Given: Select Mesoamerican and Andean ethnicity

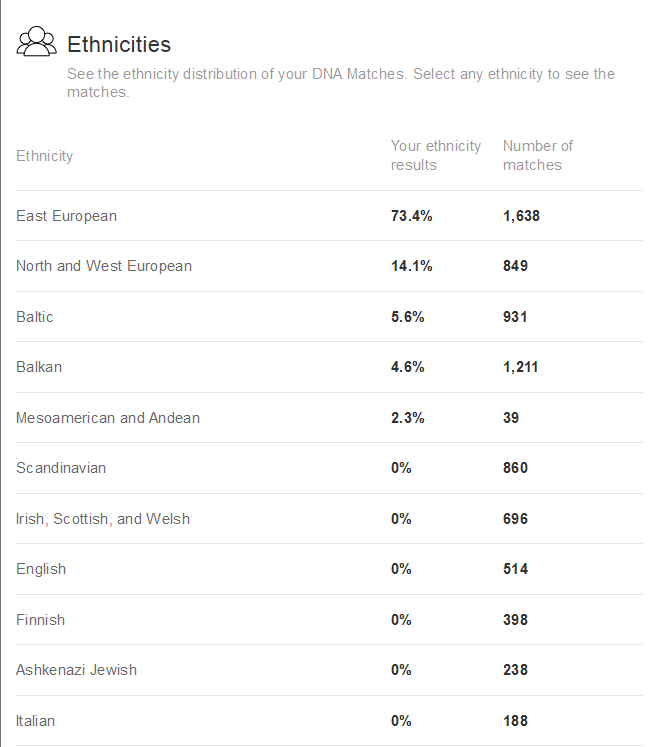Looking at the screenshot, I should click(108, 418).
